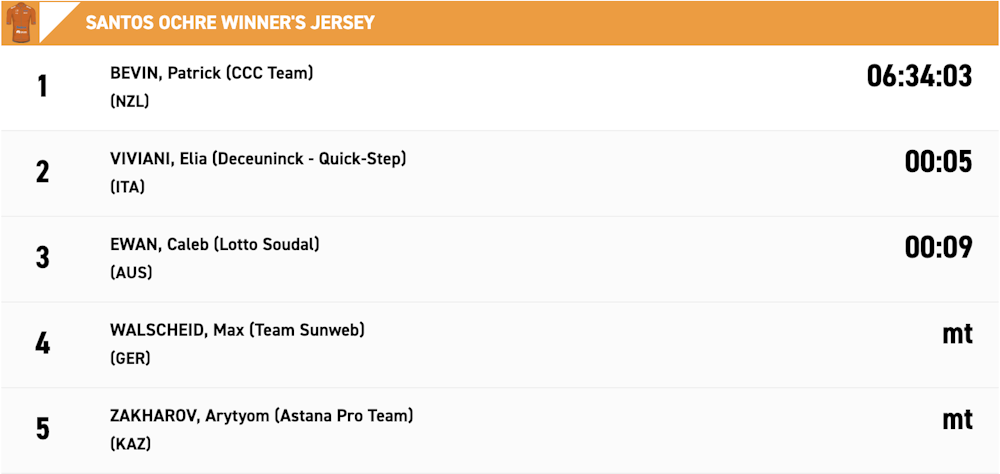The image size is (1000, 474).
Task: Select rank number 5
Action: point(42,429)
